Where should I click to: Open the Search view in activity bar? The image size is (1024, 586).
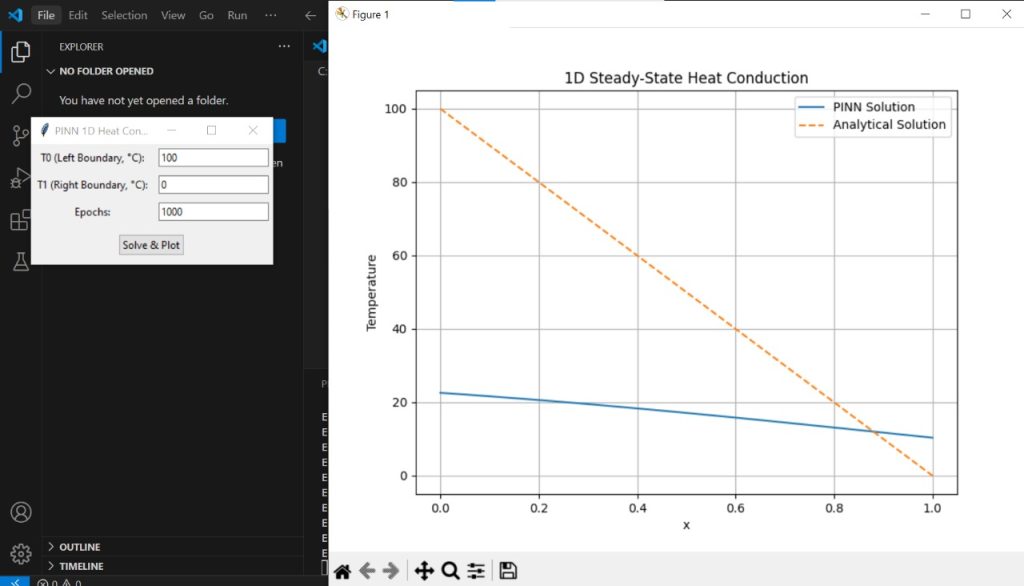tap(20, 94)
